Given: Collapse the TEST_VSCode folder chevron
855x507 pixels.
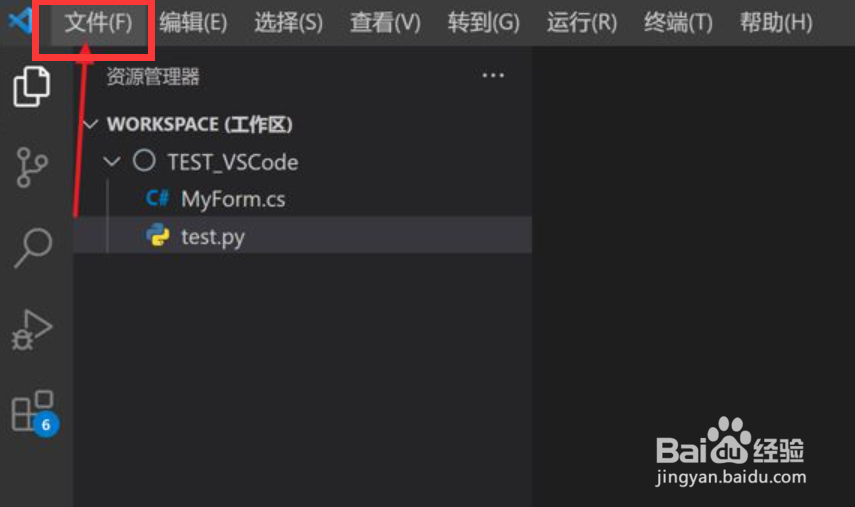Looking at the screenshot, I should pyautogui.click(x=112, y=161).
